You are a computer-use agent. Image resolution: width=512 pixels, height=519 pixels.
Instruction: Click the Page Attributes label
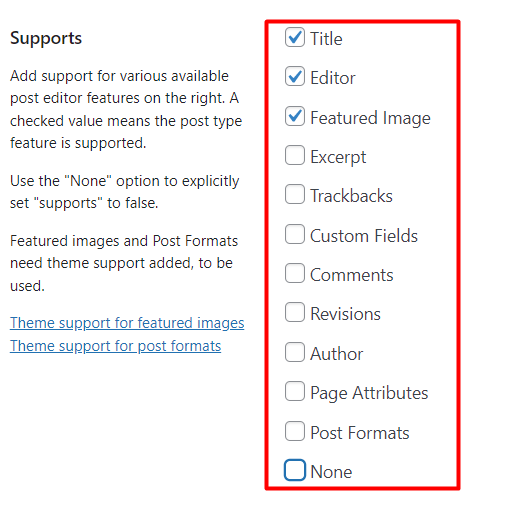pos(369,393)
